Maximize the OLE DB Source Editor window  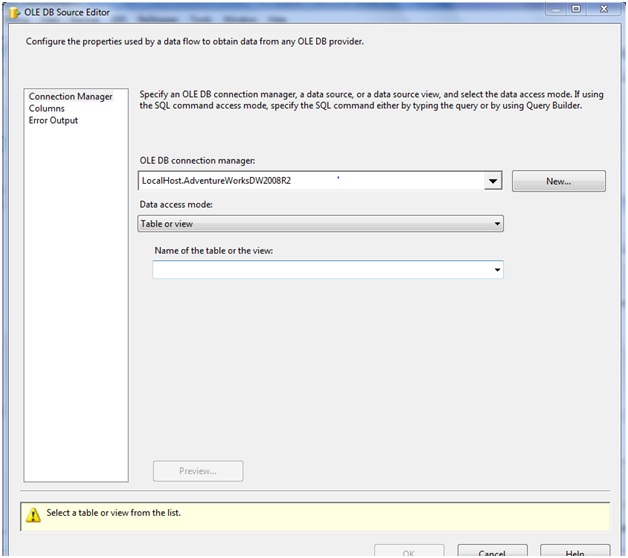576,9
